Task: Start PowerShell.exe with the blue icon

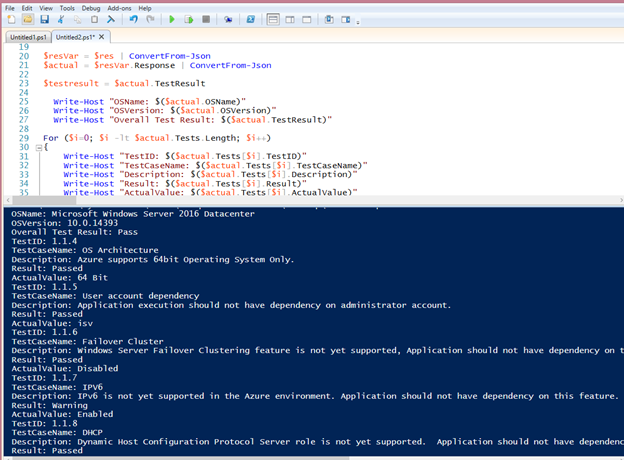Action: [250, 19]
